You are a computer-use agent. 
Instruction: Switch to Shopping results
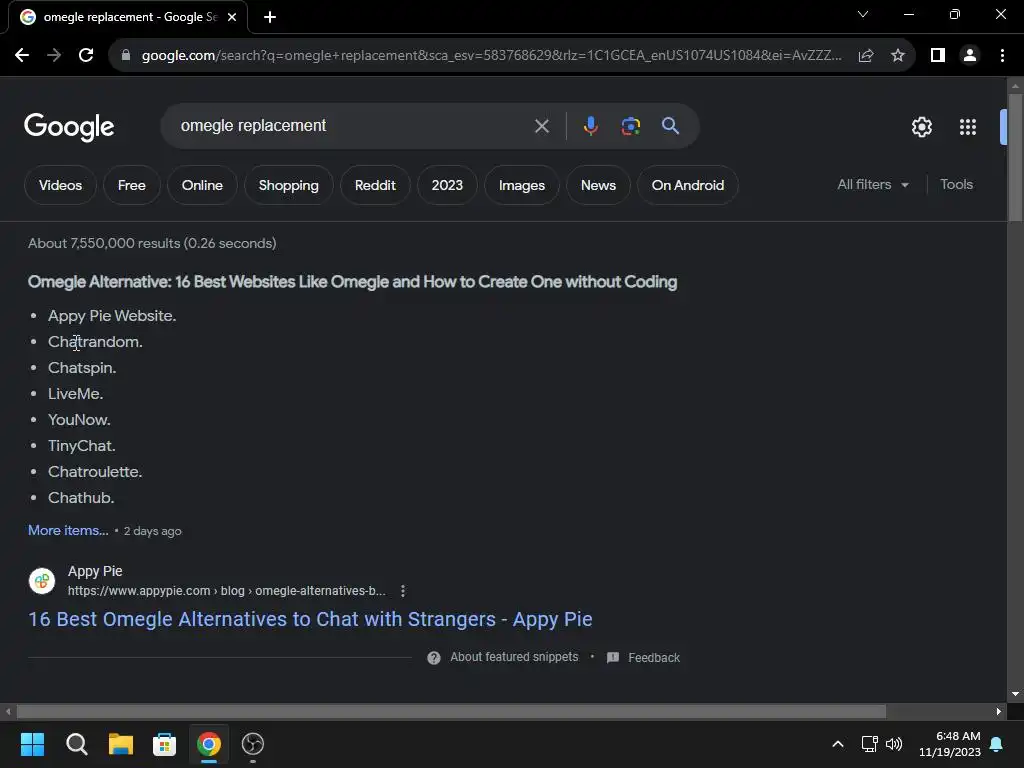pos(289,185)
